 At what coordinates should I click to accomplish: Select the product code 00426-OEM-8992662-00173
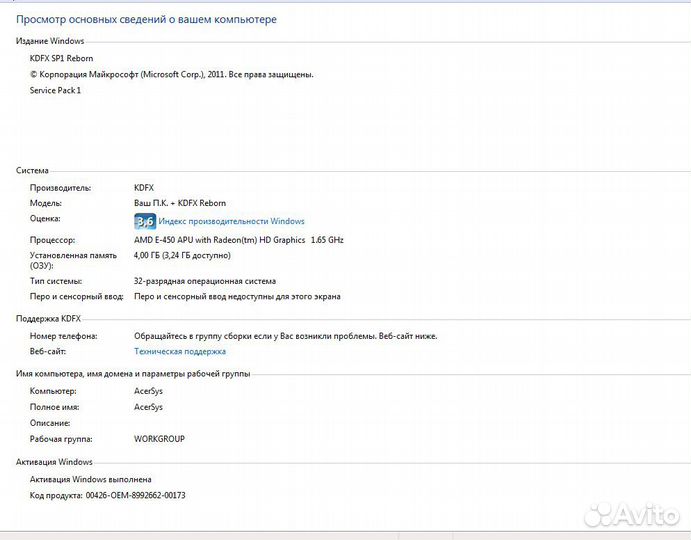pyautogui.click(x=135, y=495)
